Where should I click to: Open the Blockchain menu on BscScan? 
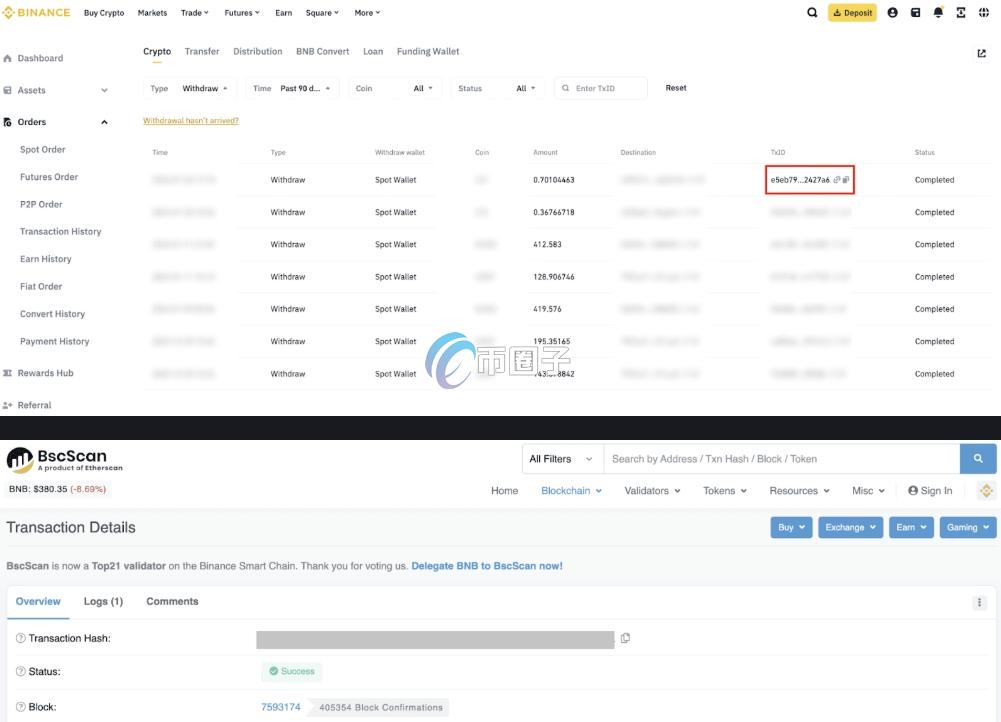pyautogui.click(x=571, y=491)
